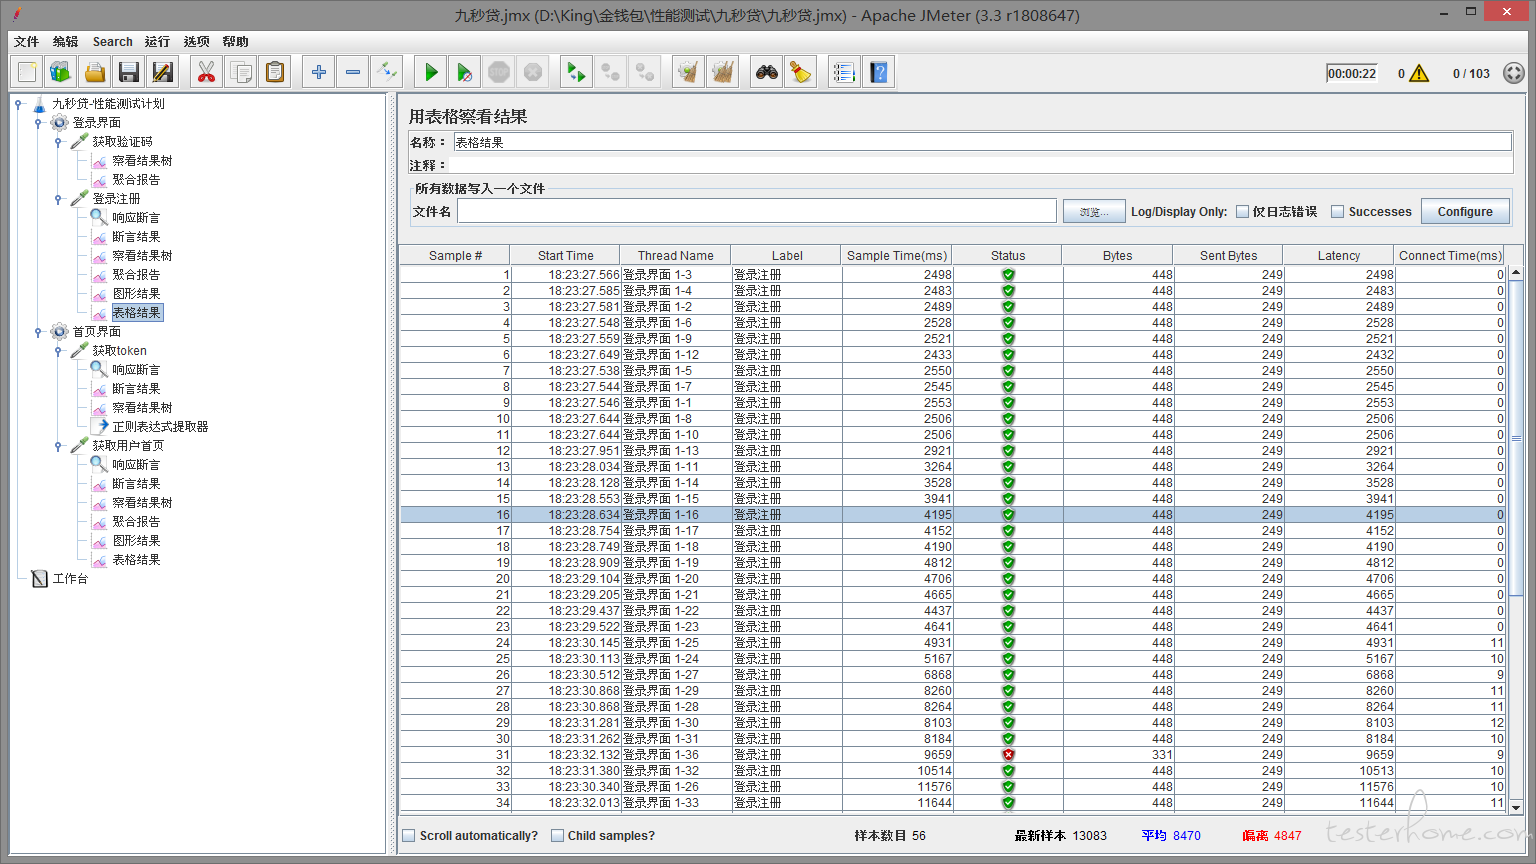Collapse the 登录界面 thread group node
Viewport: 1536px width, 864px height.
pyautogui.click(x=39, y=123)
